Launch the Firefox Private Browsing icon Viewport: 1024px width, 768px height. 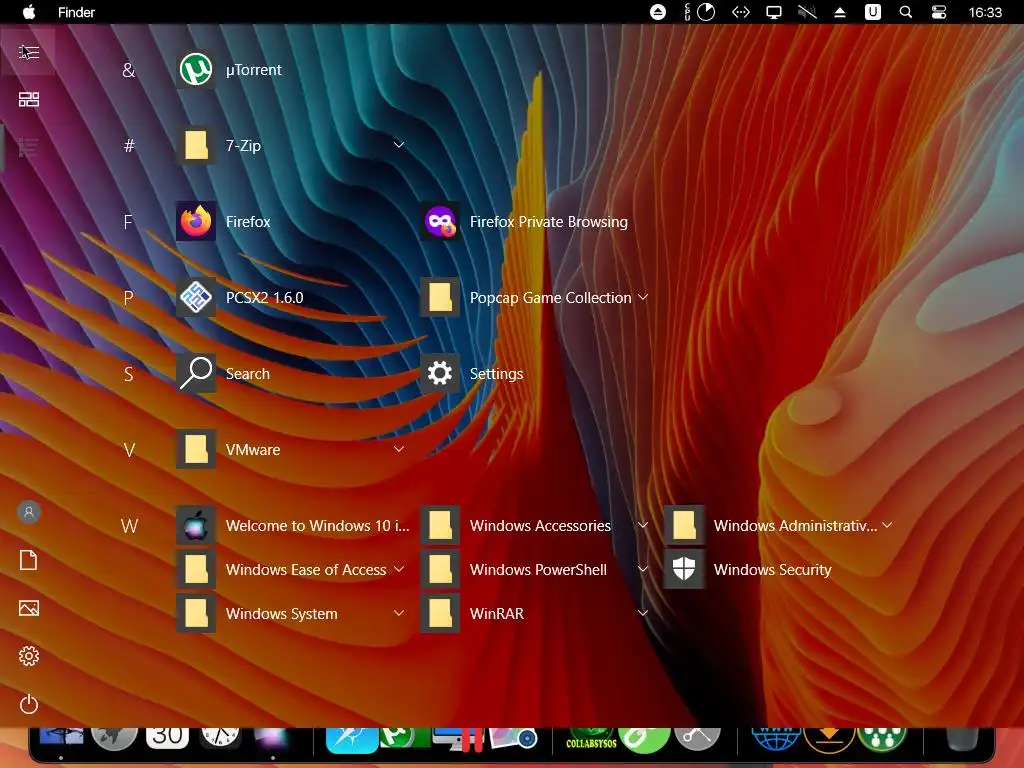(440, 221)
